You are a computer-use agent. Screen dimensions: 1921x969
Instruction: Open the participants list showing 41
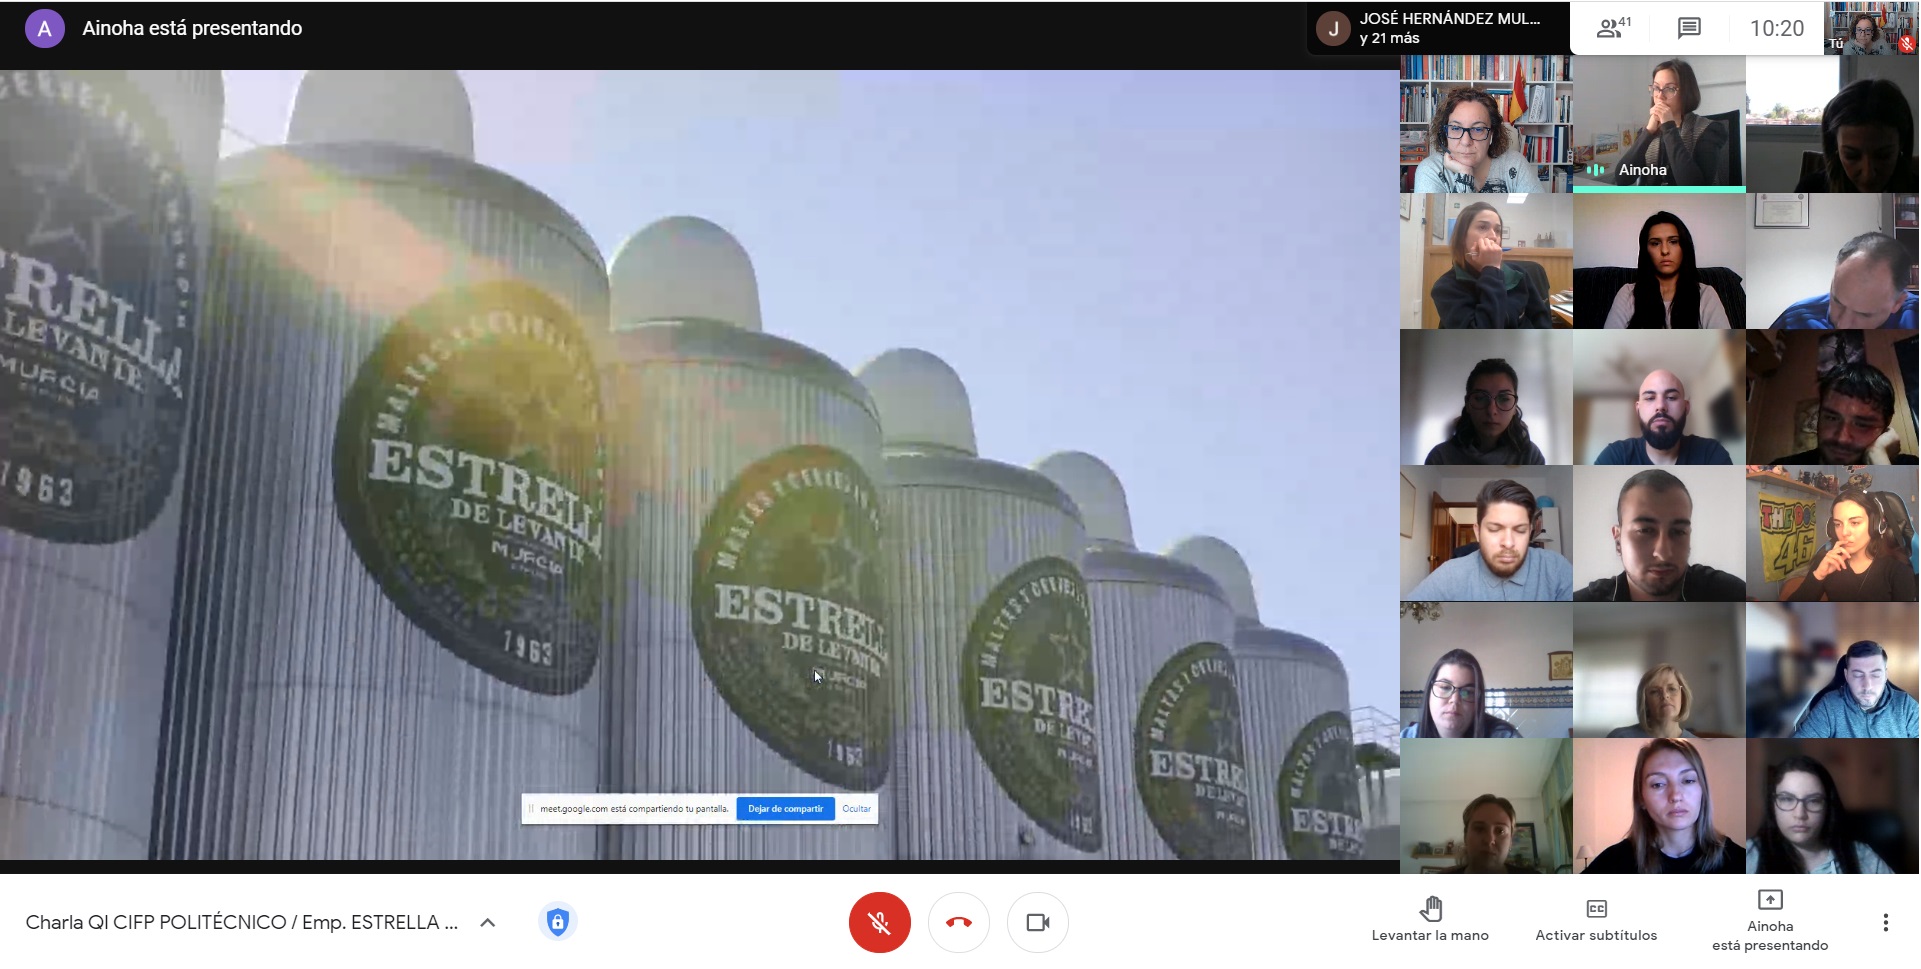(x=1613, y=28)
